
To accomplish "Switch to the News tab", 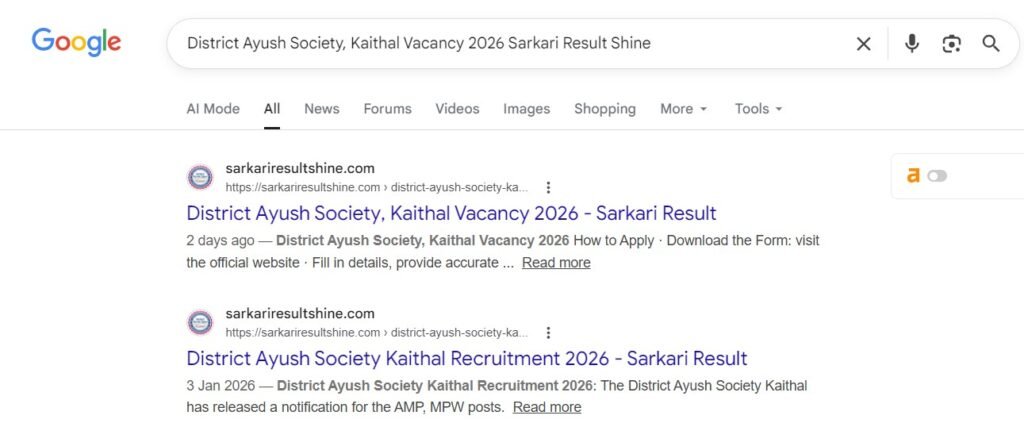I will [322, 109].
